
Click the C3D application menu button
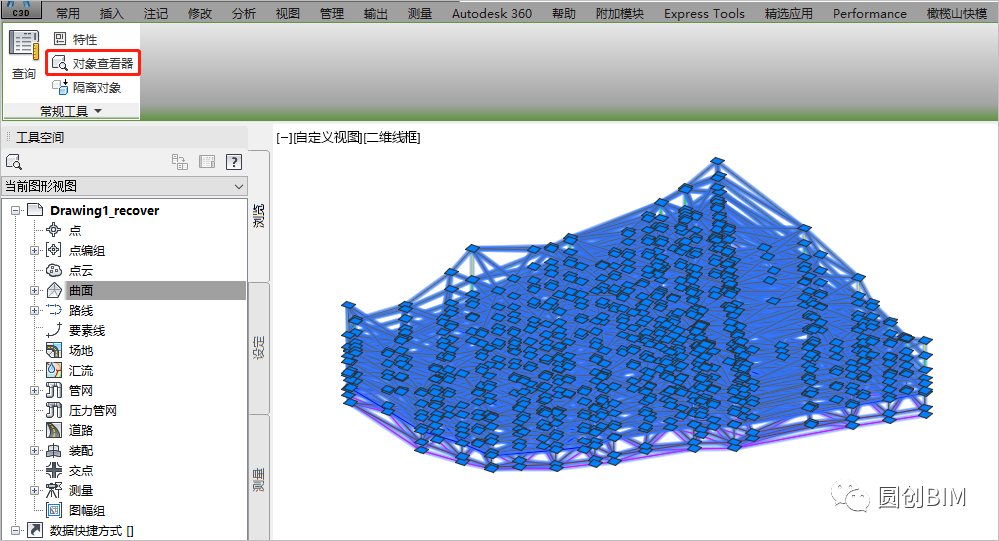pyautogui.click(x=20, y=10)
